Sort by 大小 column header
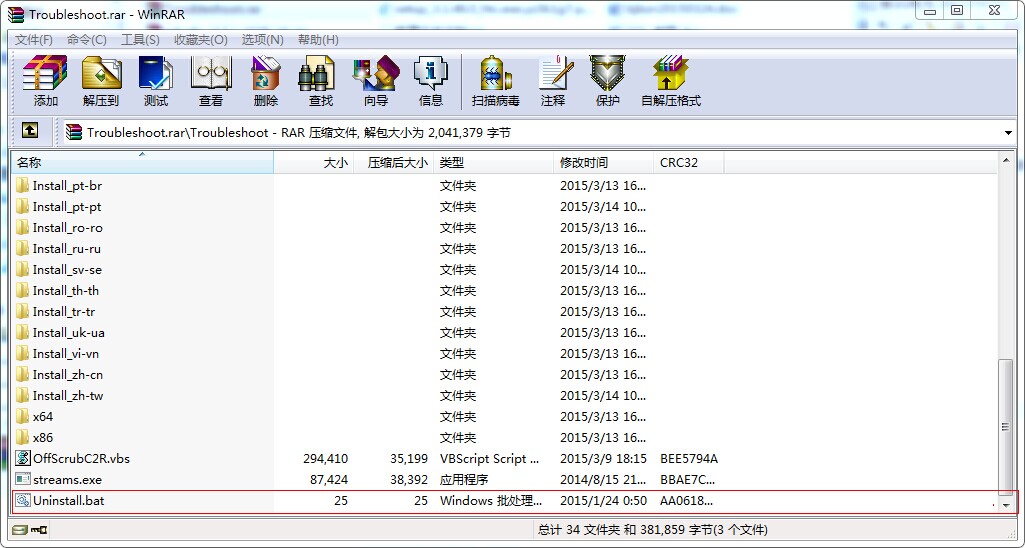Image resolution: width=1025 pixels, height=548 pixels. [314, 162]
